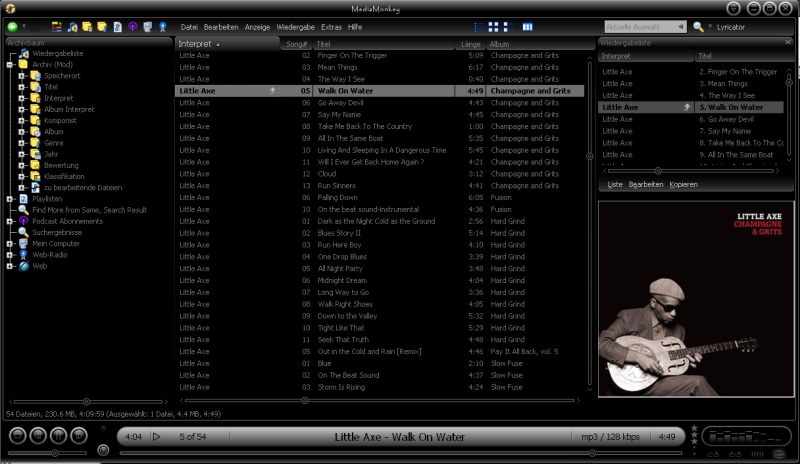Expand the Speicherort tree node
The image size is (800, 464).
21,76
